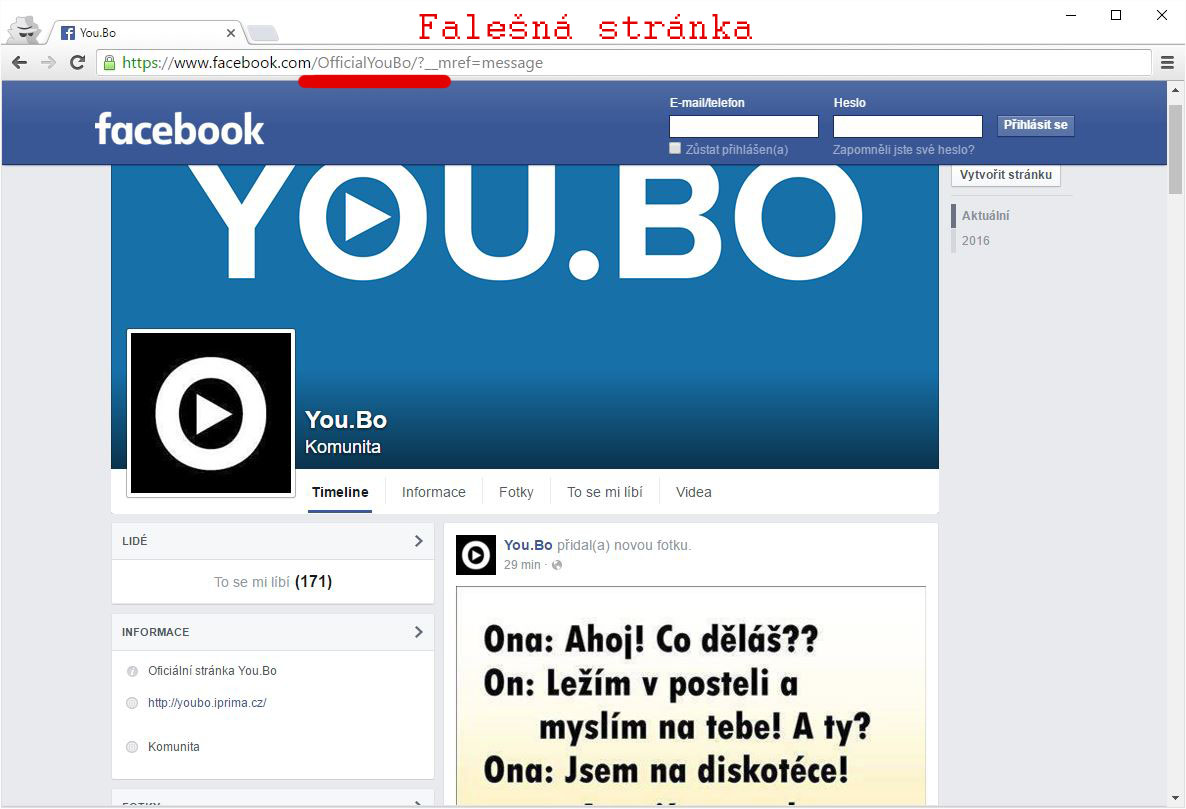Click the INFORMACE section header
1186x809 pixels.
coord(273,632)
